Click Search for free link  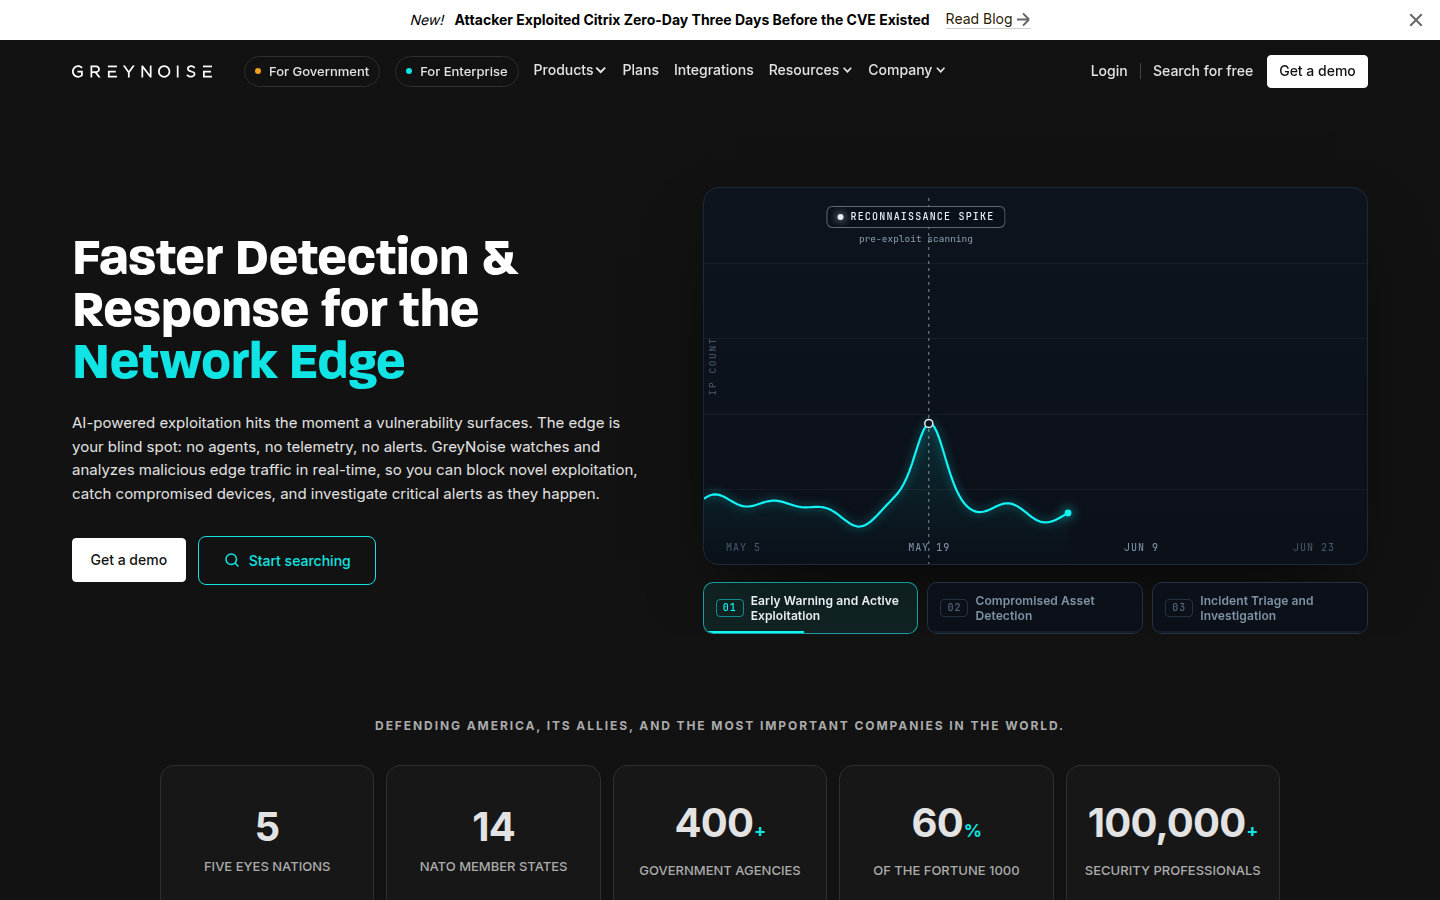click(x=1202, y=71)
